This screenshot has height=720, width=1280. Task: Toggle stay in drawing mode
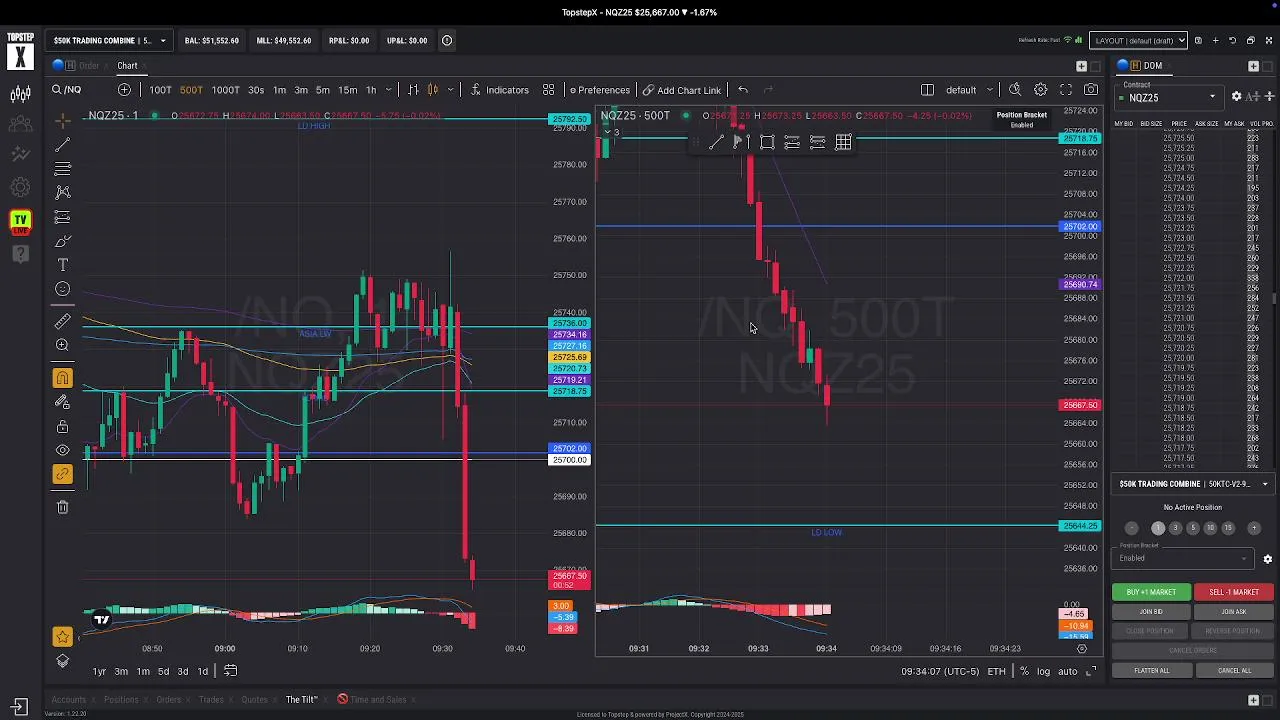[x=62, y=402]
